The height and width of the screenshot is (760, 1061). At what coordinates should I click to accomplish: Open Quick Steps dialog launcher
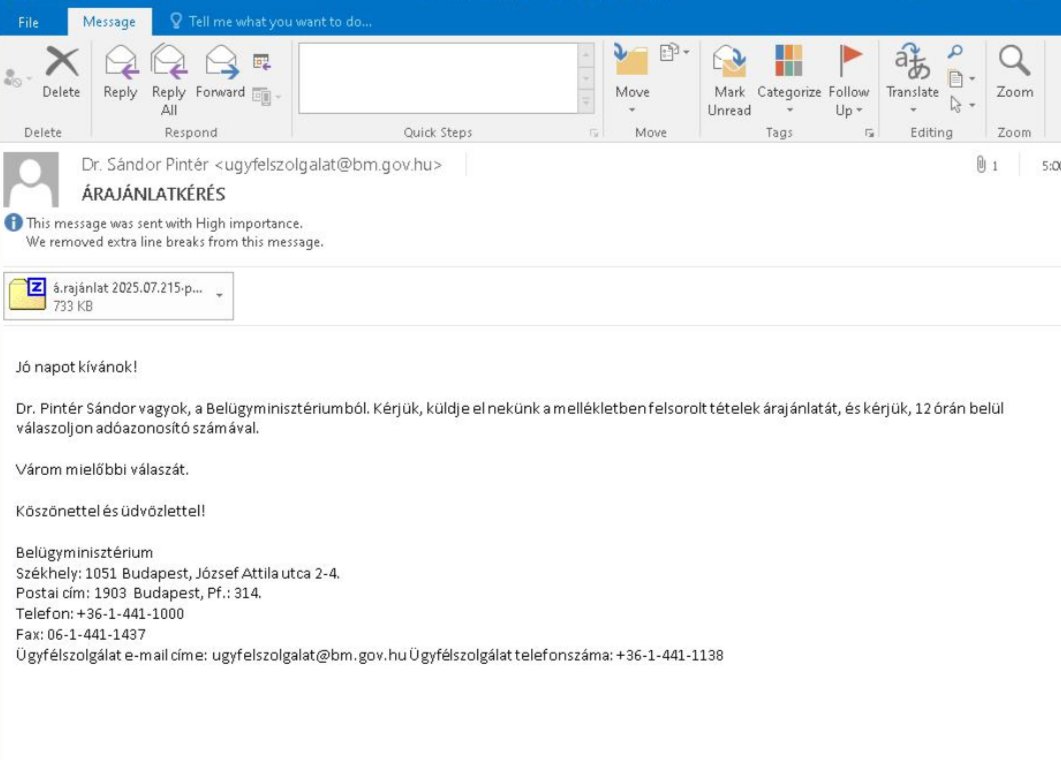pos(594,133)
